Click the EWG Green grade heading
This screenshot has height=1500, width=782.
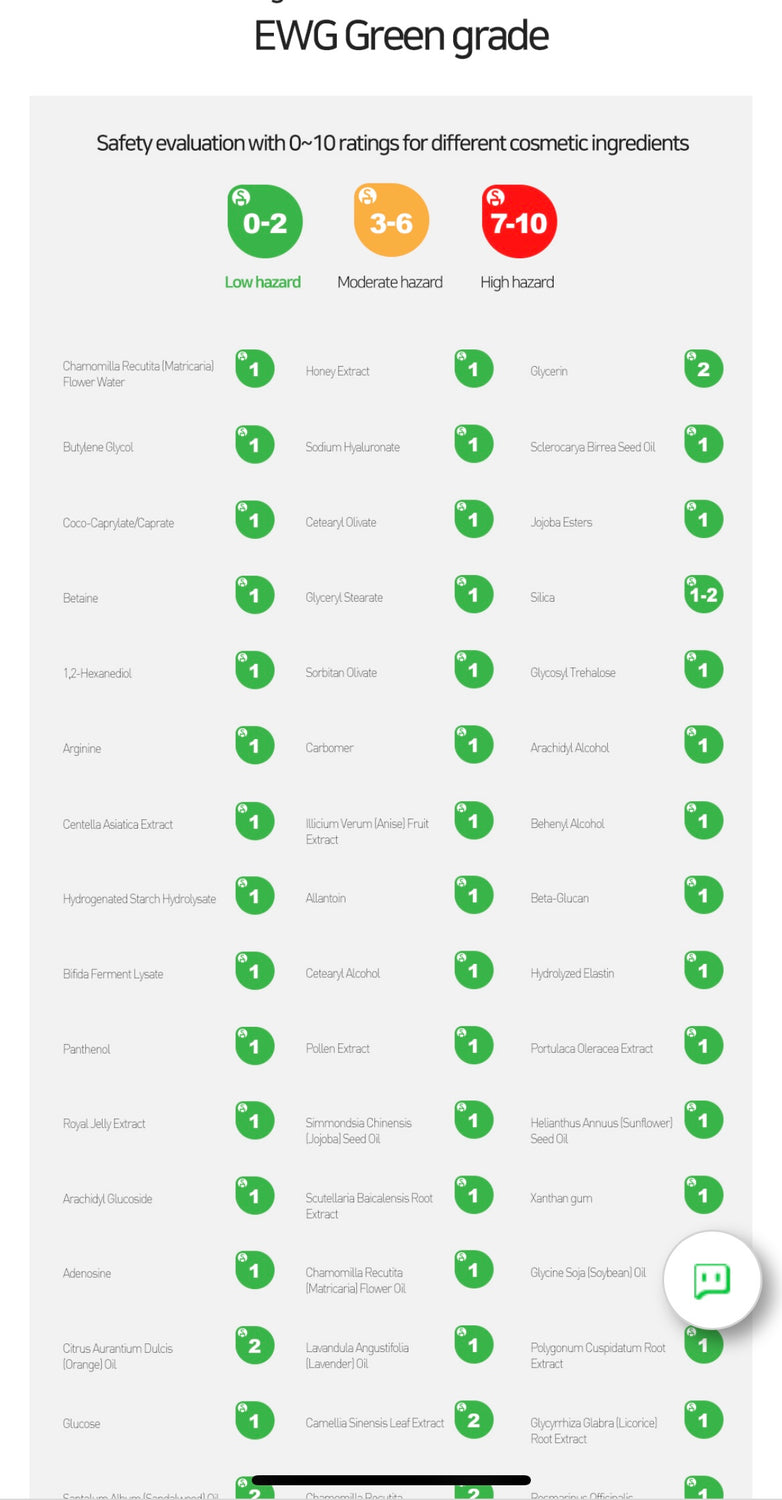(x=401, y=37)
